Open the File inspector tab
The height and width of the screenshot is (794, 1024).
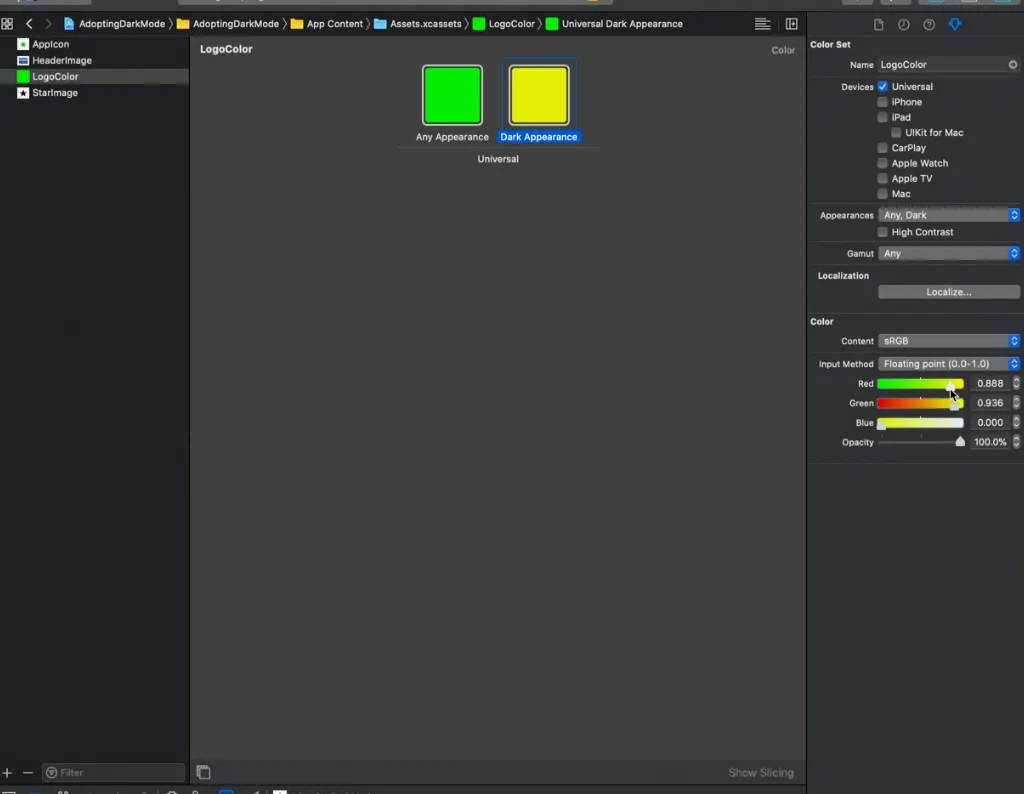[x=878, y=25]
